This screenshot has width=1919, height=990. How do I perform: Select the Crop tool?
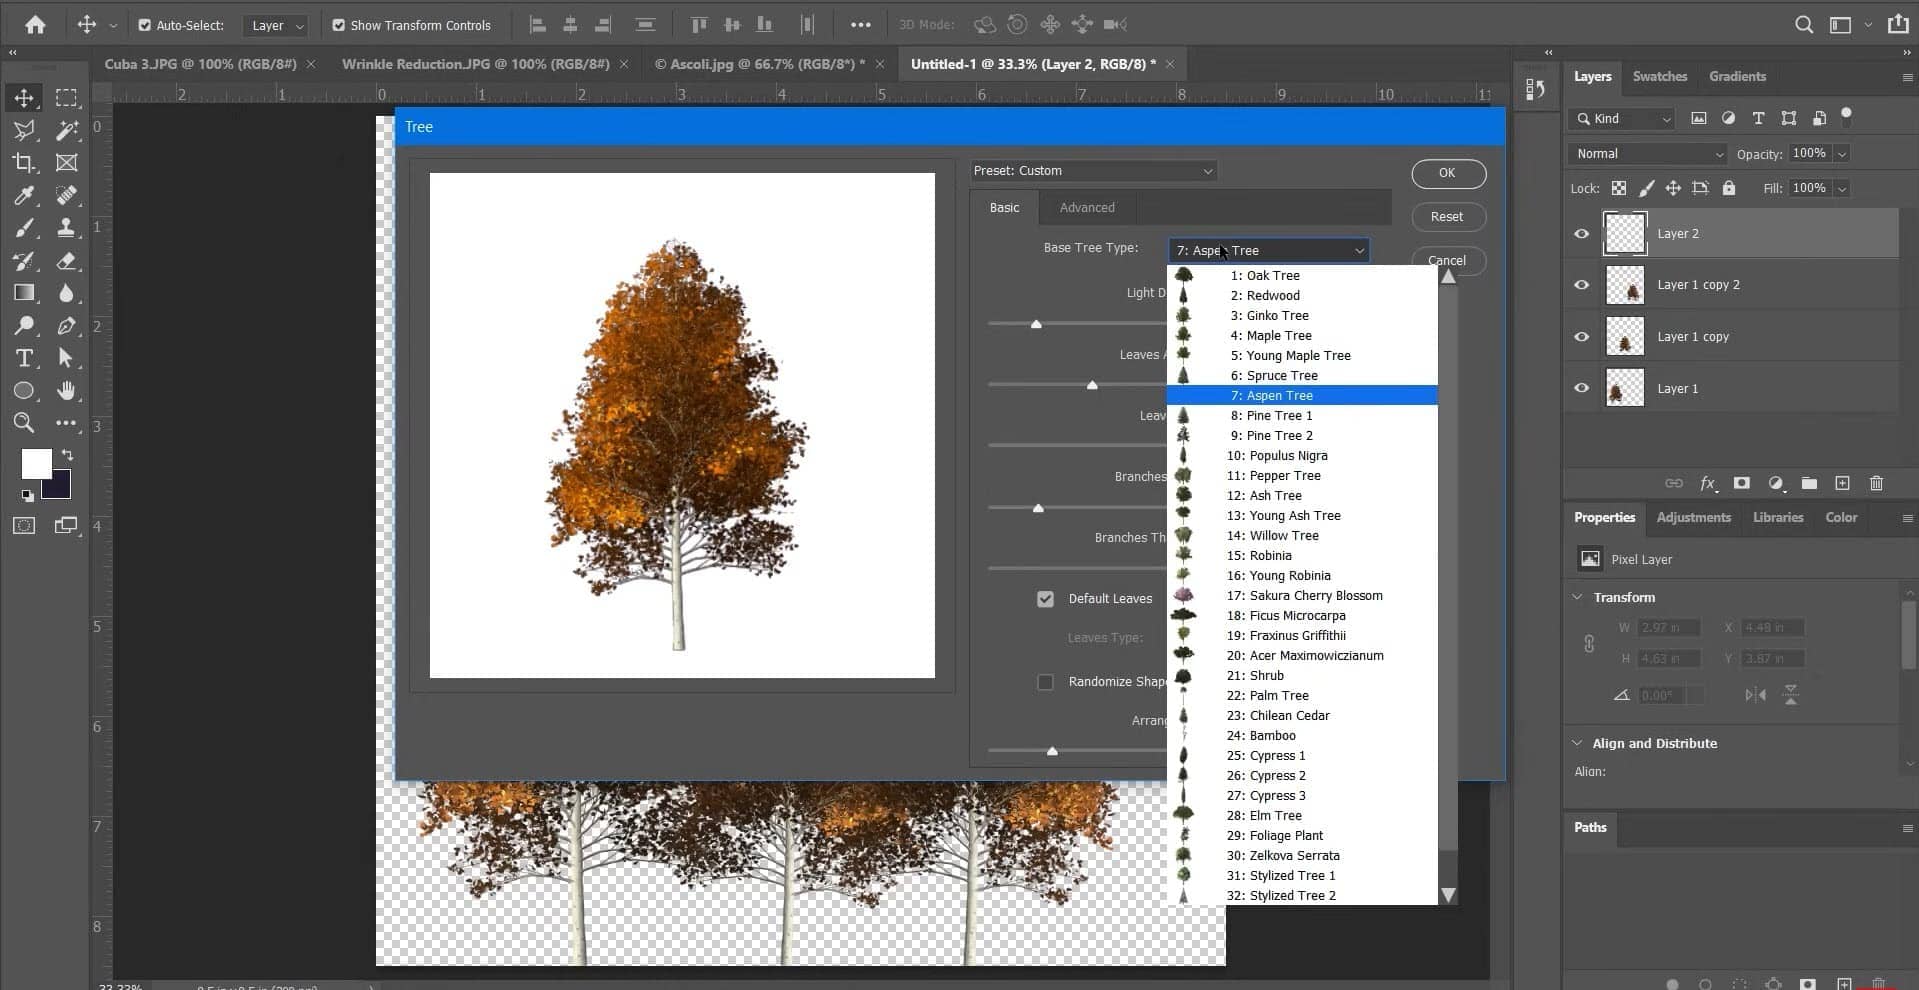point(24,162)
